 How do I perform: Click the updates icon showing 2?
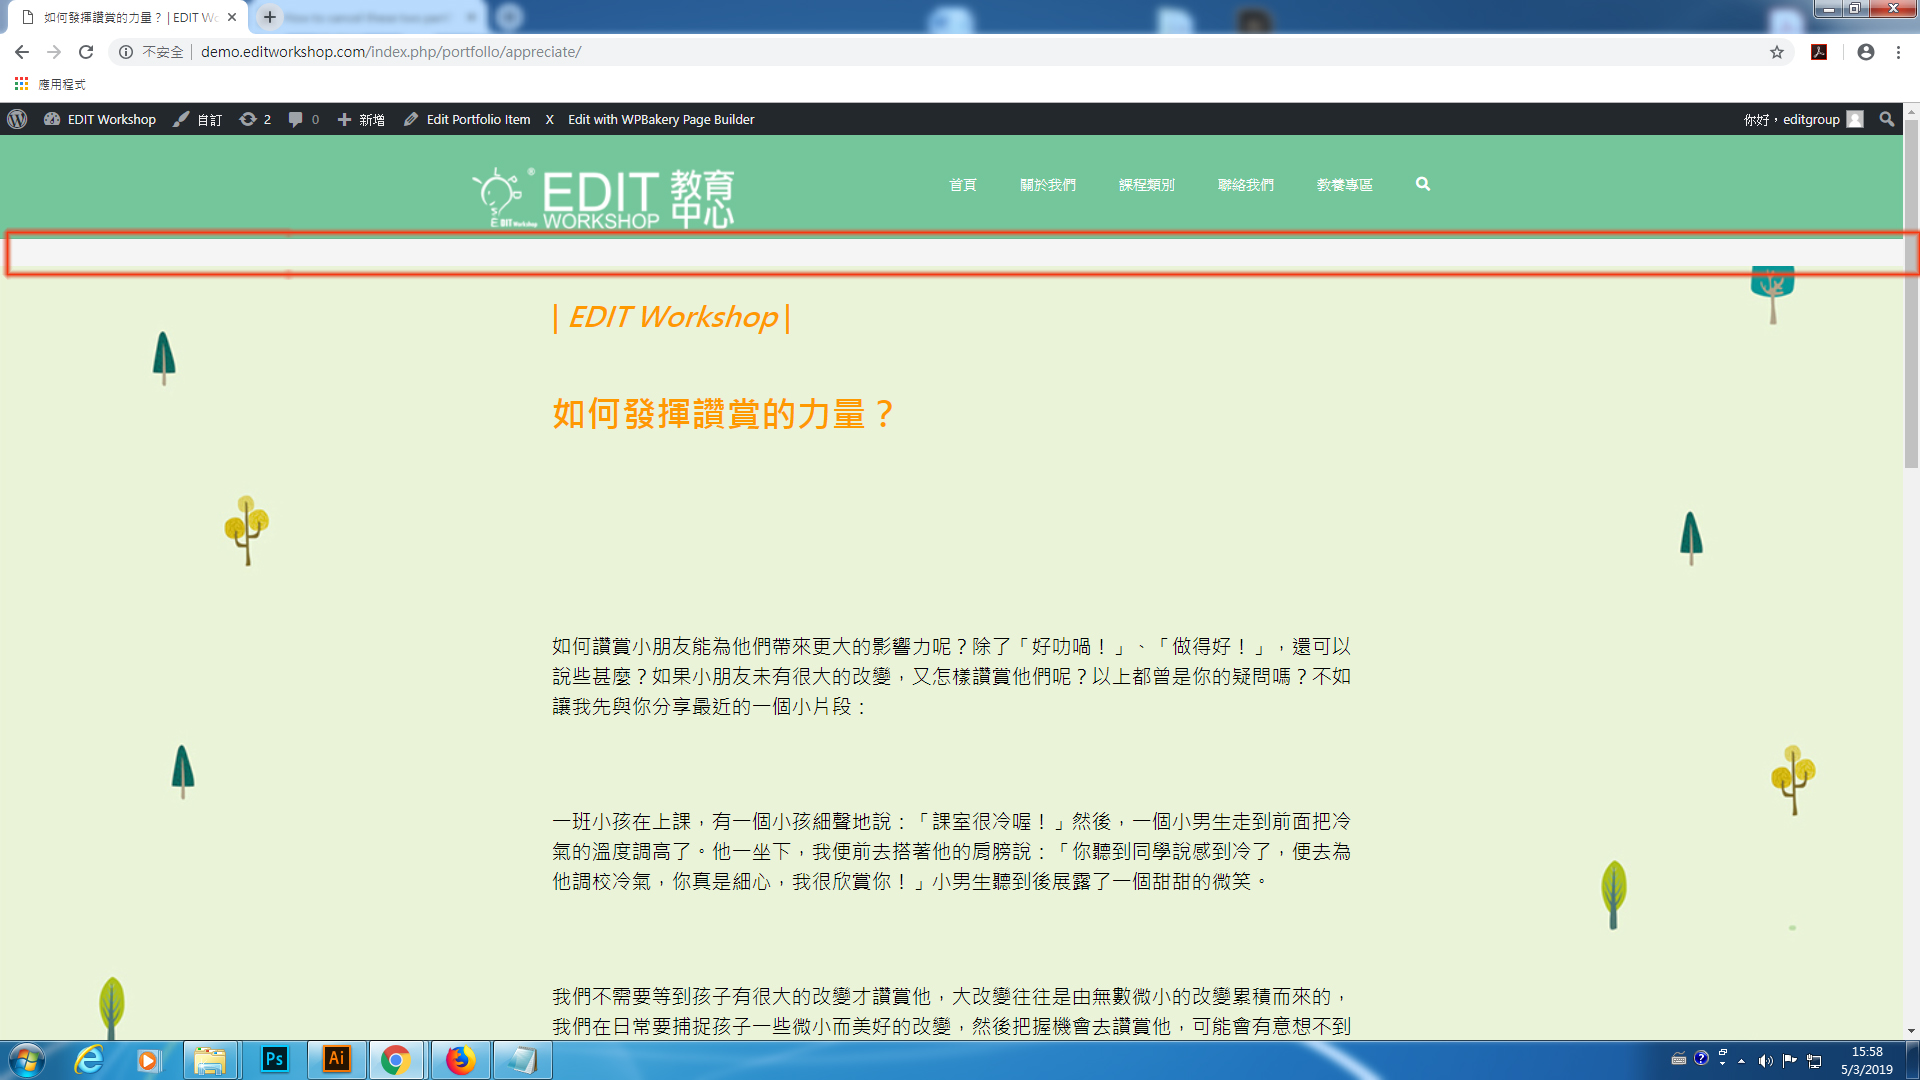(x=255, y=119)
